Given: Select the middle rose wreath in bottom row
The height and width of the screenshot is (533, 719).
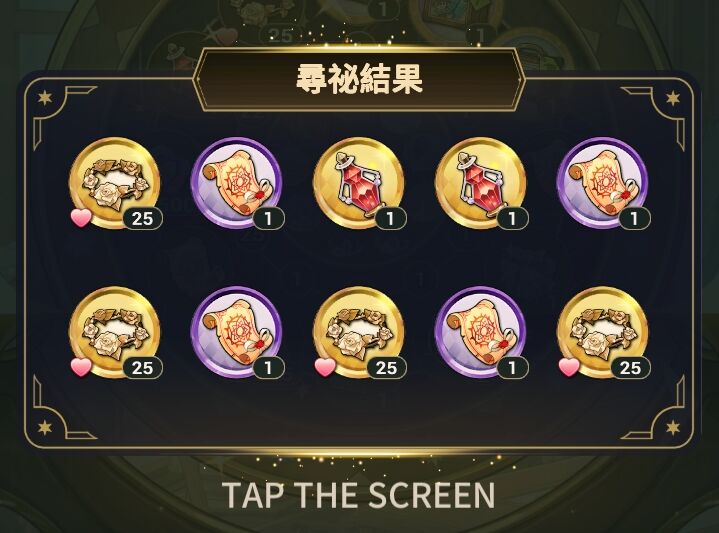Looking at the screenshot, I should pyautogui.click(x=359, y=332).
